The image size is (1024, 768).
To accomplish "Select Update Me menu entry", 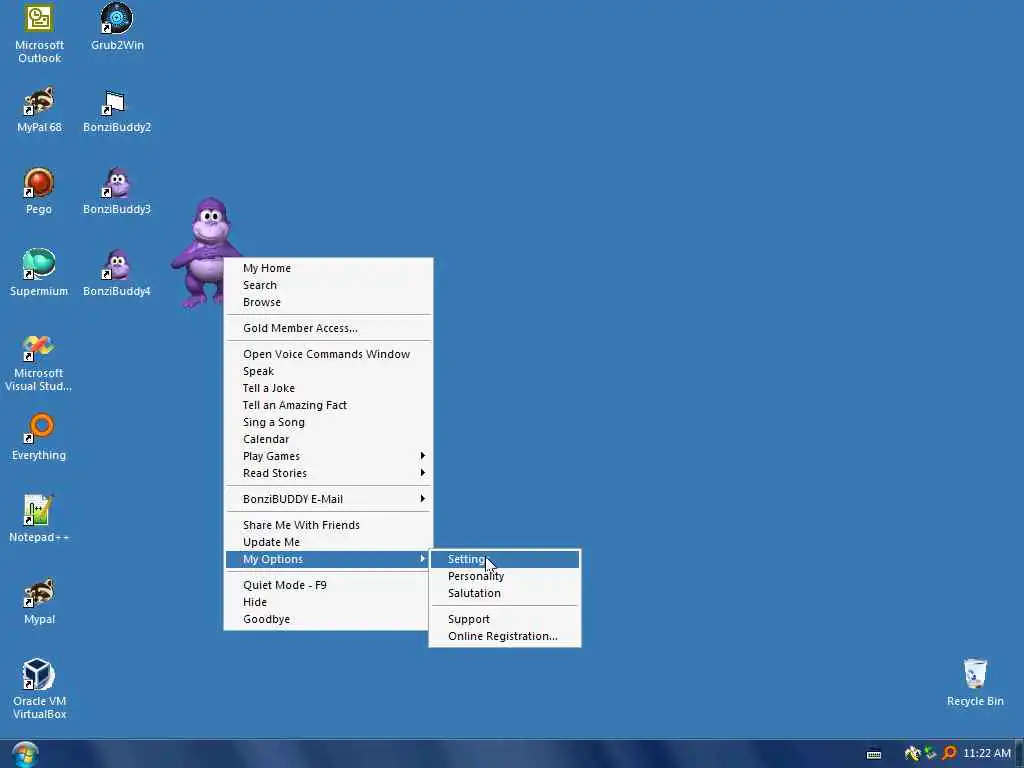I will (x=328, y=542).
